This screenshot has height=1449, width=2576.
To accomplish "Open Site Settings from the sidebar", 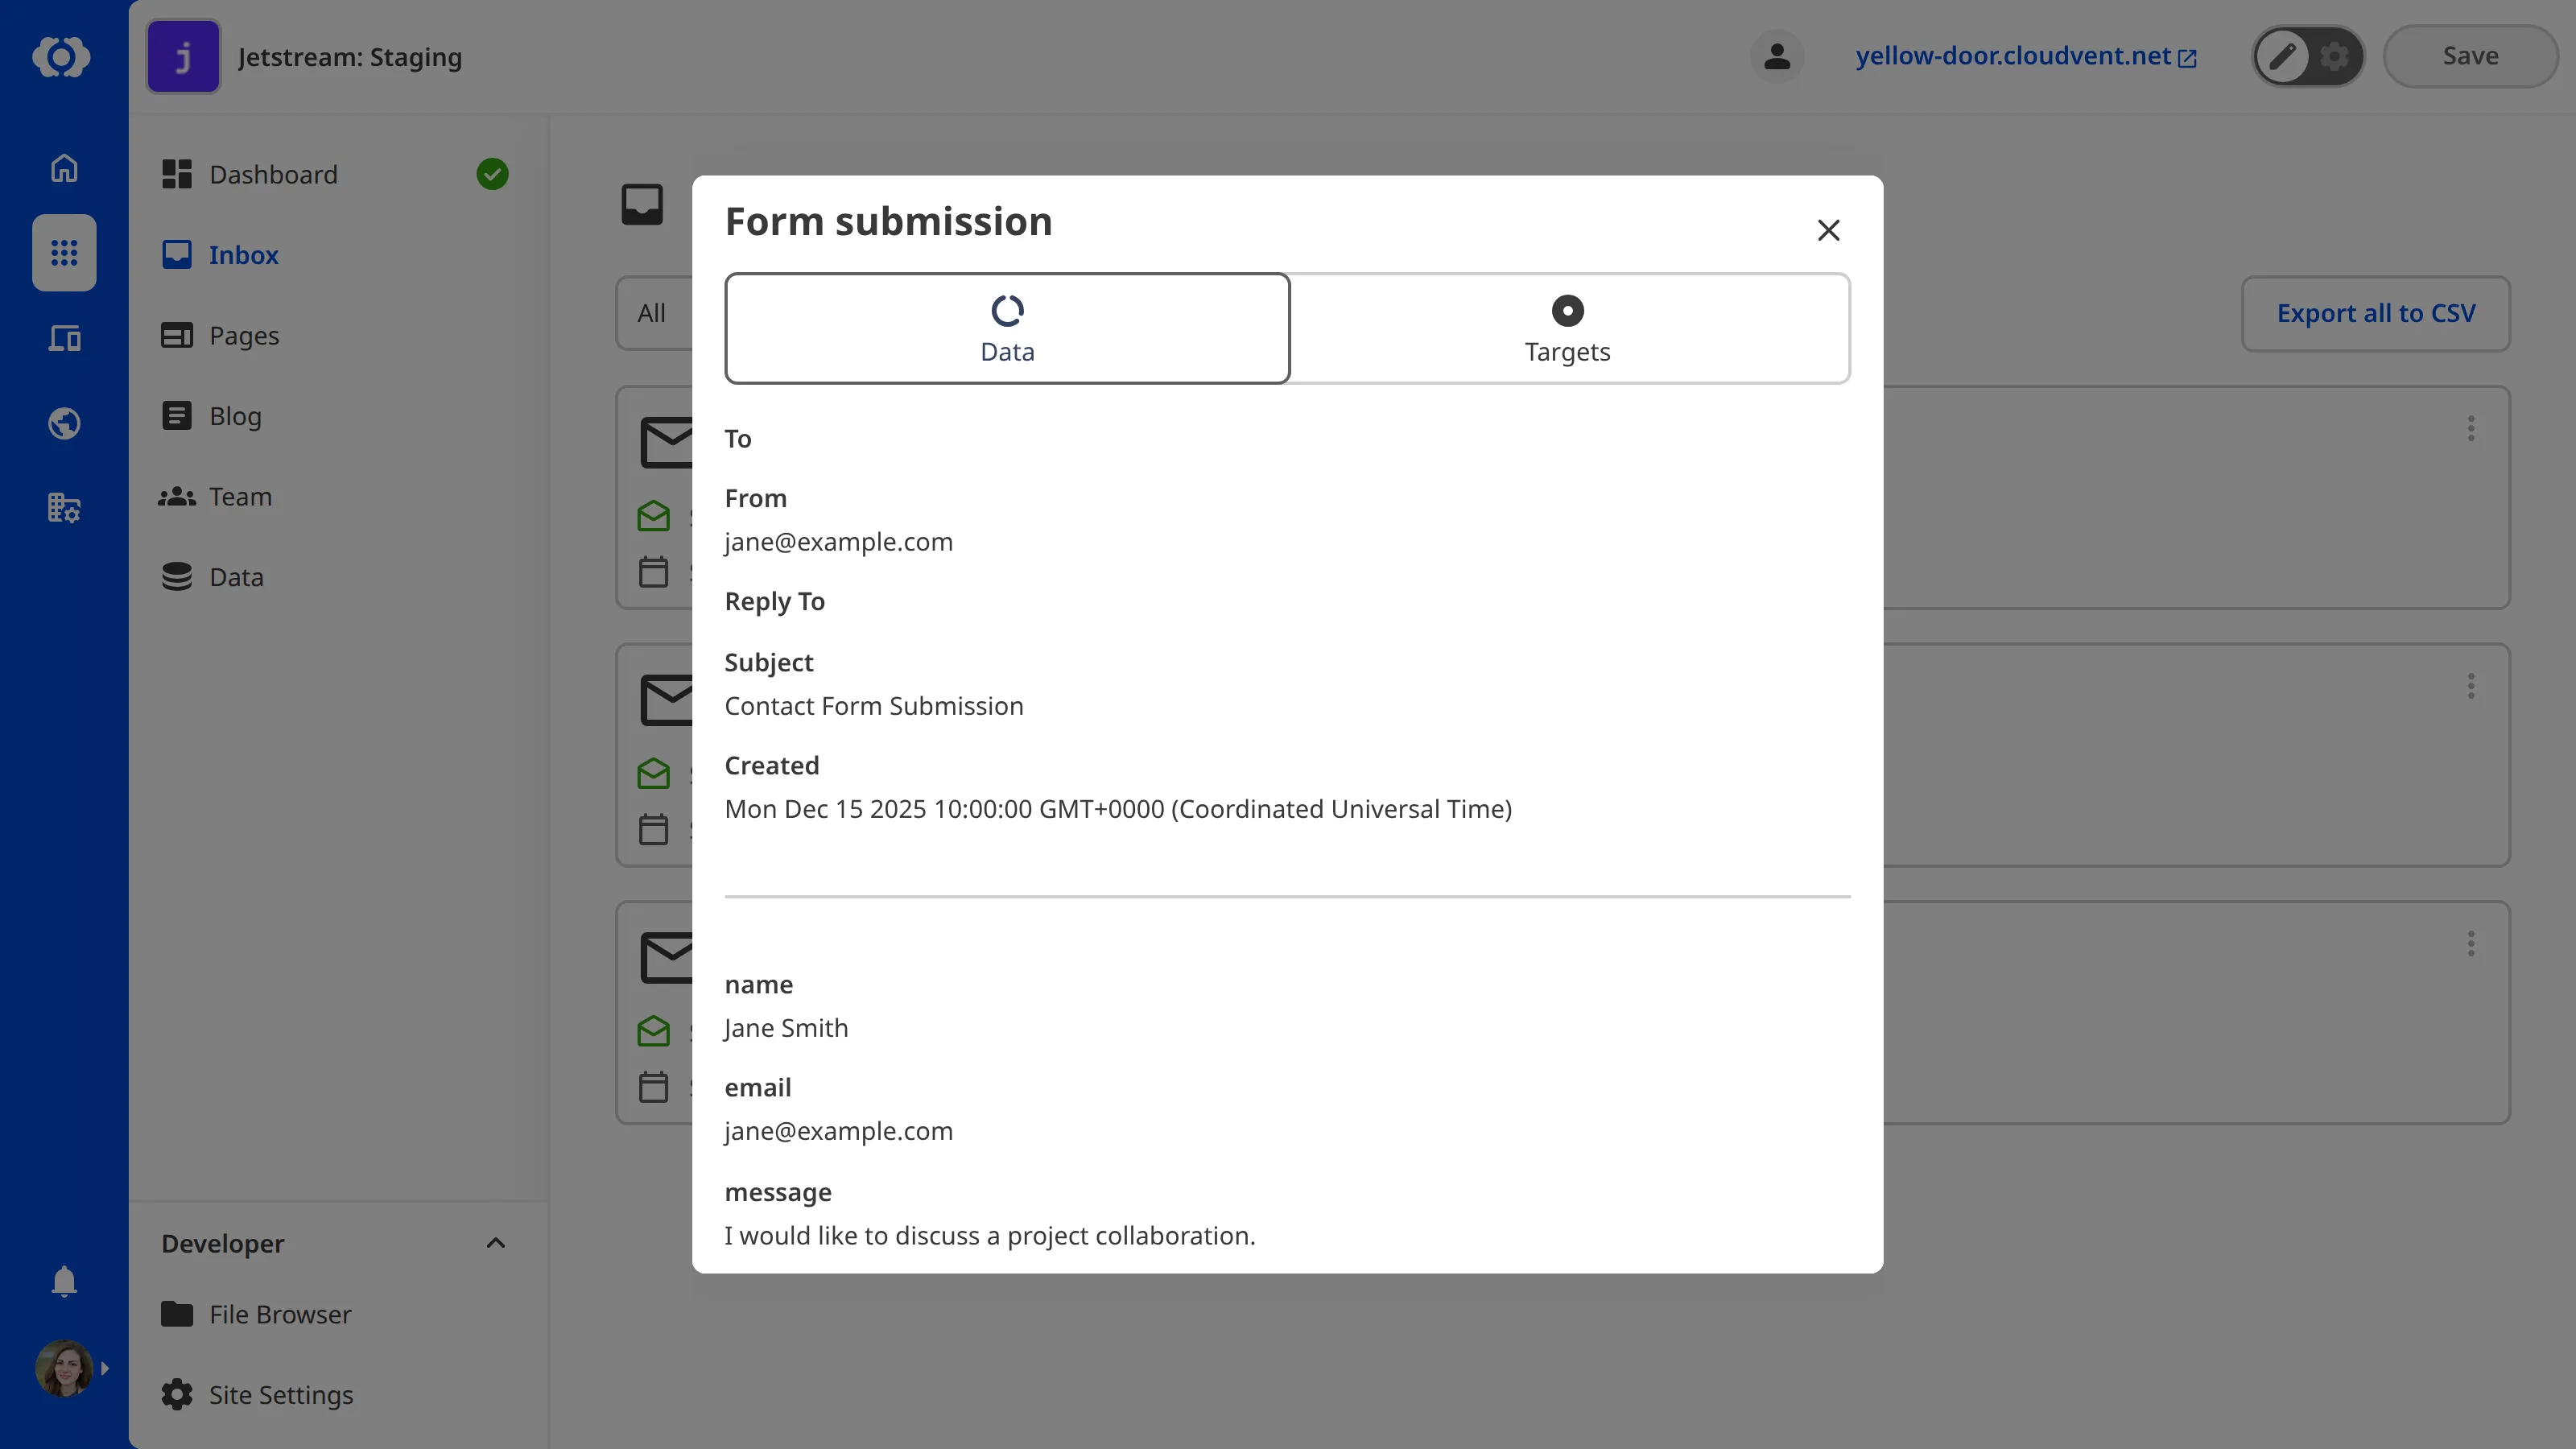I will 280,1394.
